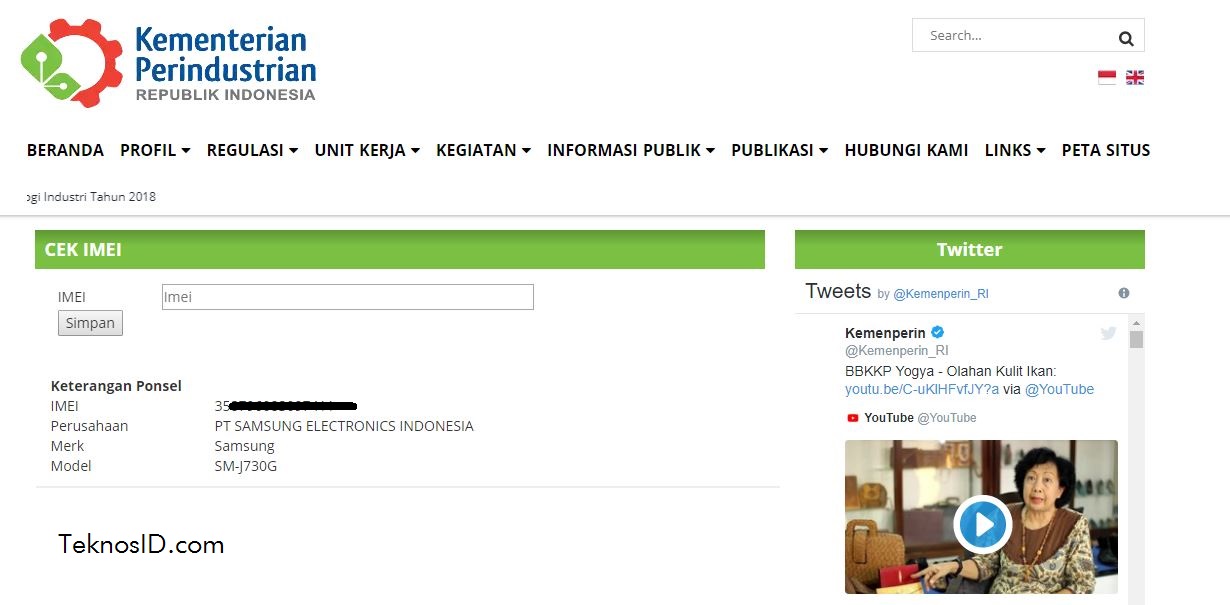Open the UNIT KERJA dropdown menu
The height and width of the screenshot is (605, 1230).
(x=367, y=150)
